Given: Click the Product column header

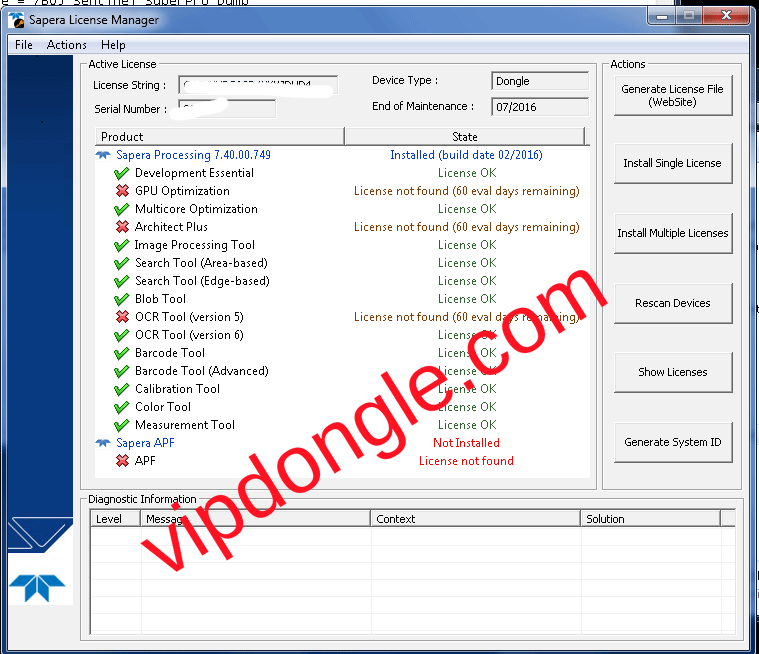Looking at the screenshot, I should click(x=220, y=137).
